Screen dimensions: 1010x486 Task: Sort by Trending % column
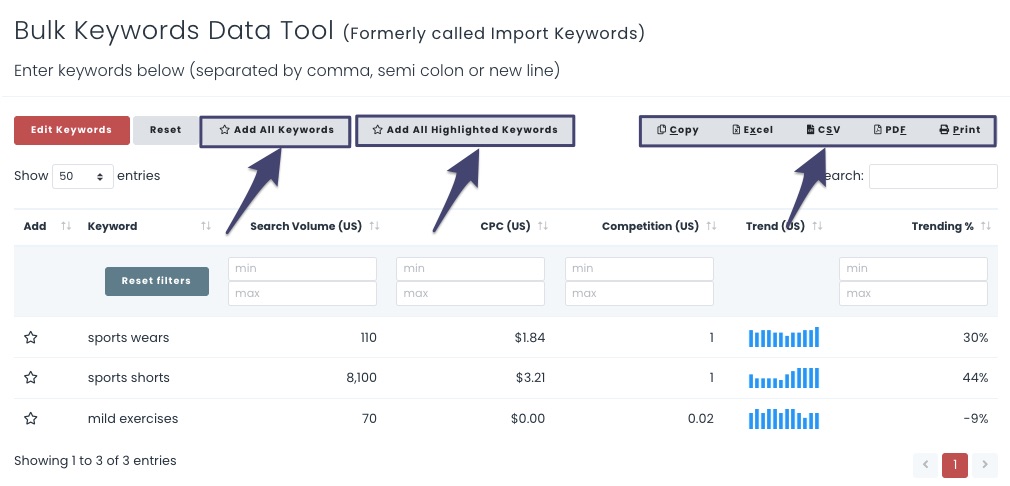pos(942,226)
